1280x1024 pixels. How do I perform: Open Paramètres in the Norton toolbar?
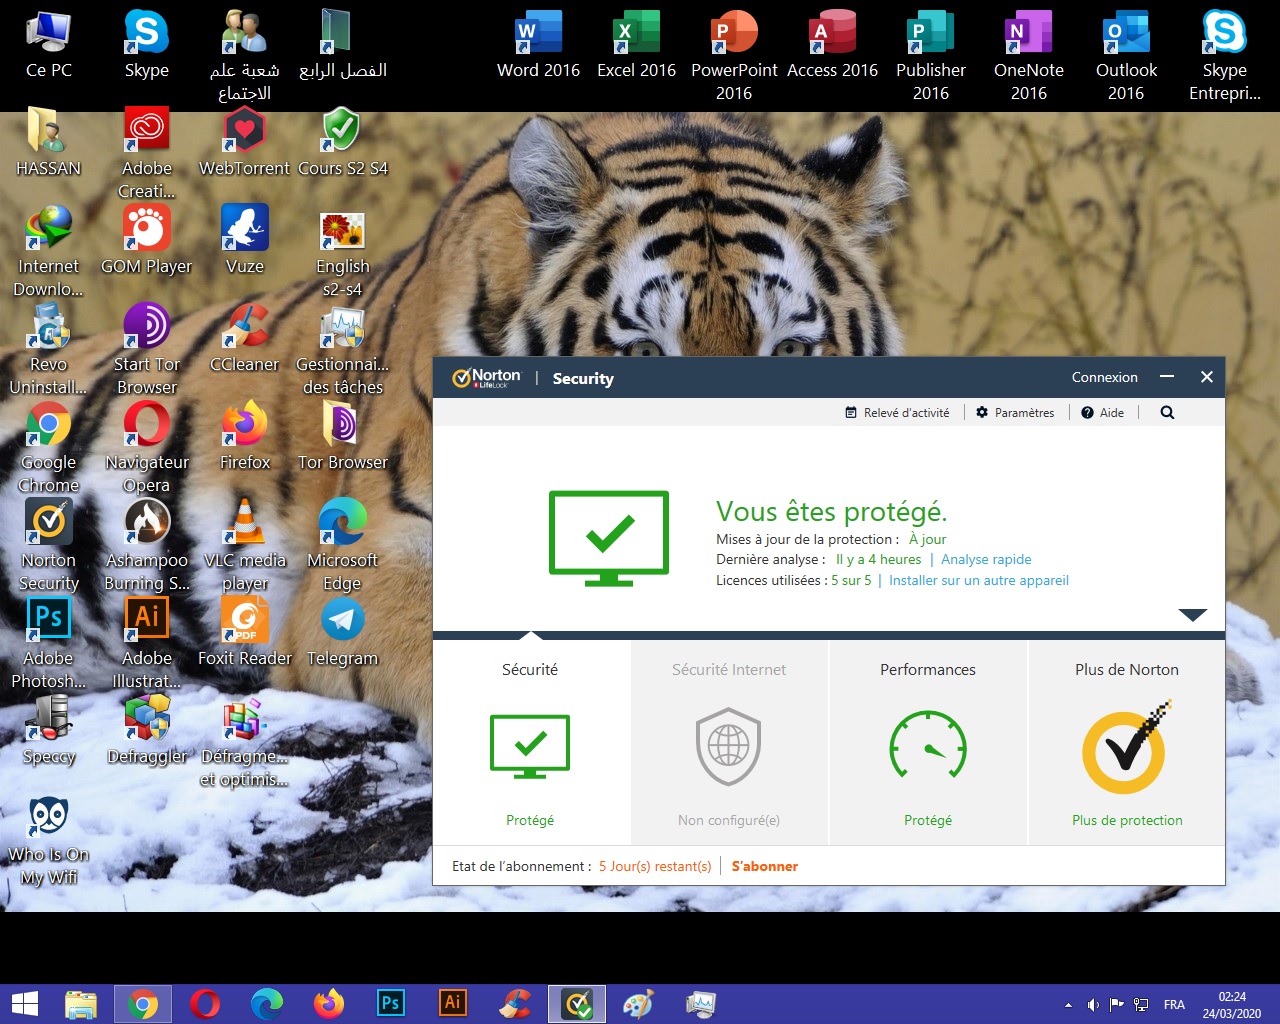[1015, 413]
